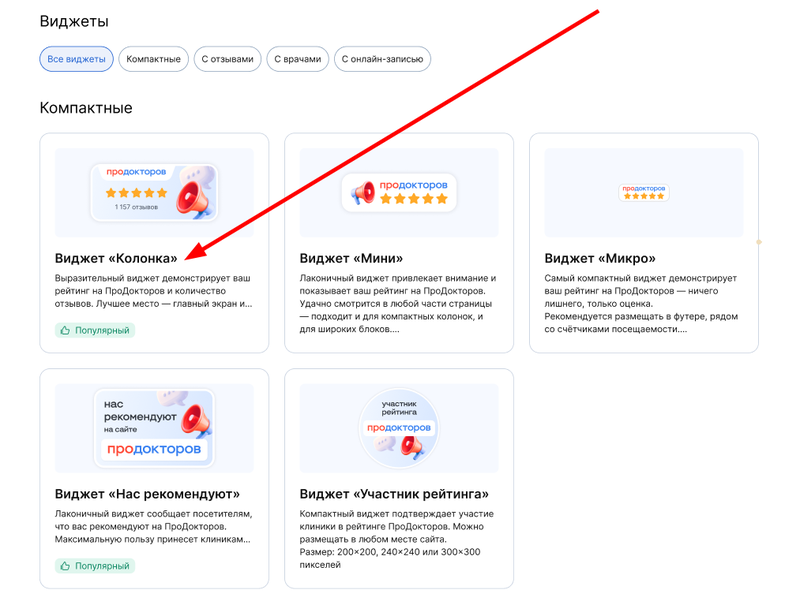
Task: Click the Виджет «Нас рекомендуют» title
Action: coord(147,494)
